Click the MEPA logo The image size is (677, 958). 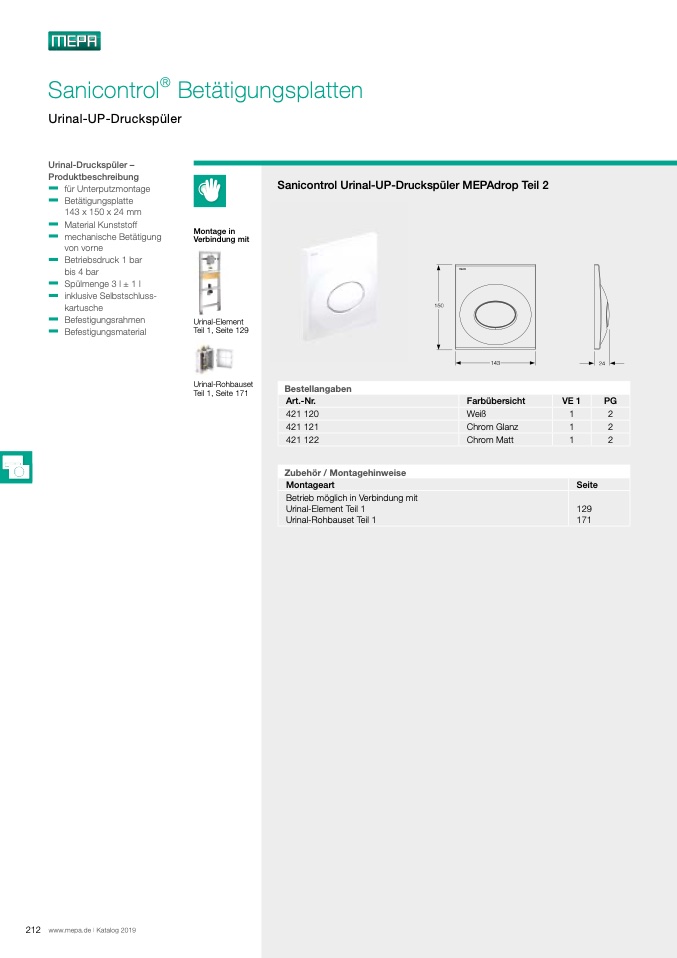coord(74,41)
